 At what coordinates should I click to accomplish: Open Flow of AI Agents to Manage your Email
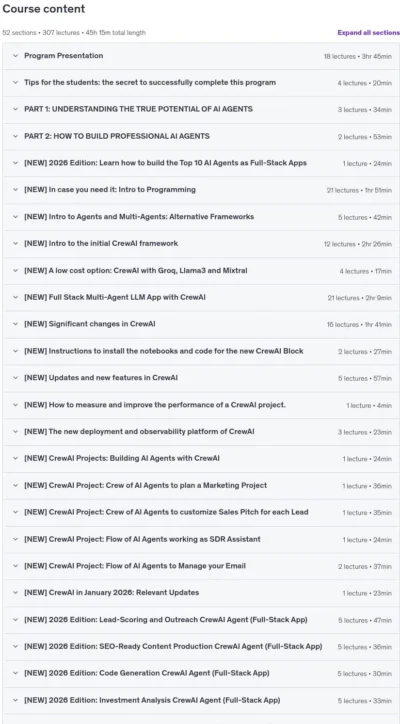tap(201, 566)
